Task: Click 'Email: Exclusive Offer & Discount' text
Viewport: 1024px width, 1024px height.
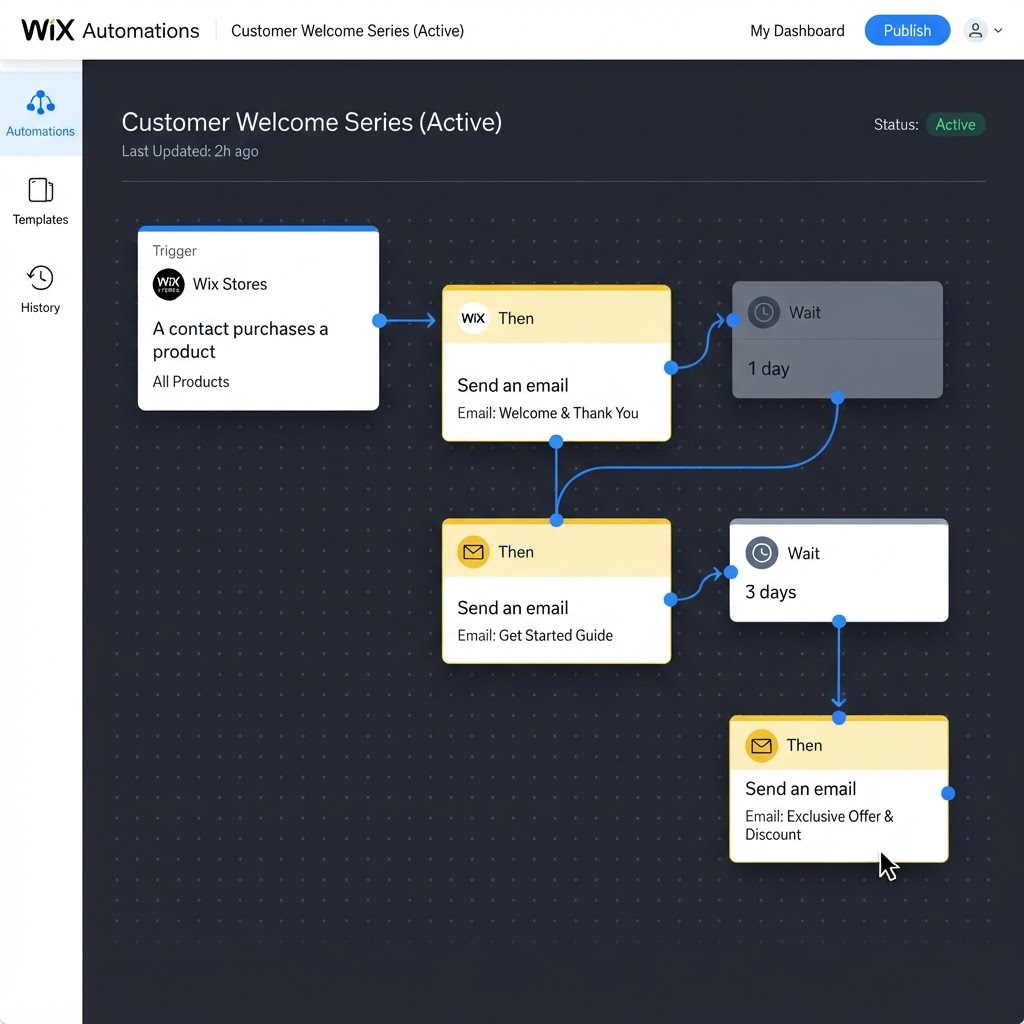Action: pos(819,825)
